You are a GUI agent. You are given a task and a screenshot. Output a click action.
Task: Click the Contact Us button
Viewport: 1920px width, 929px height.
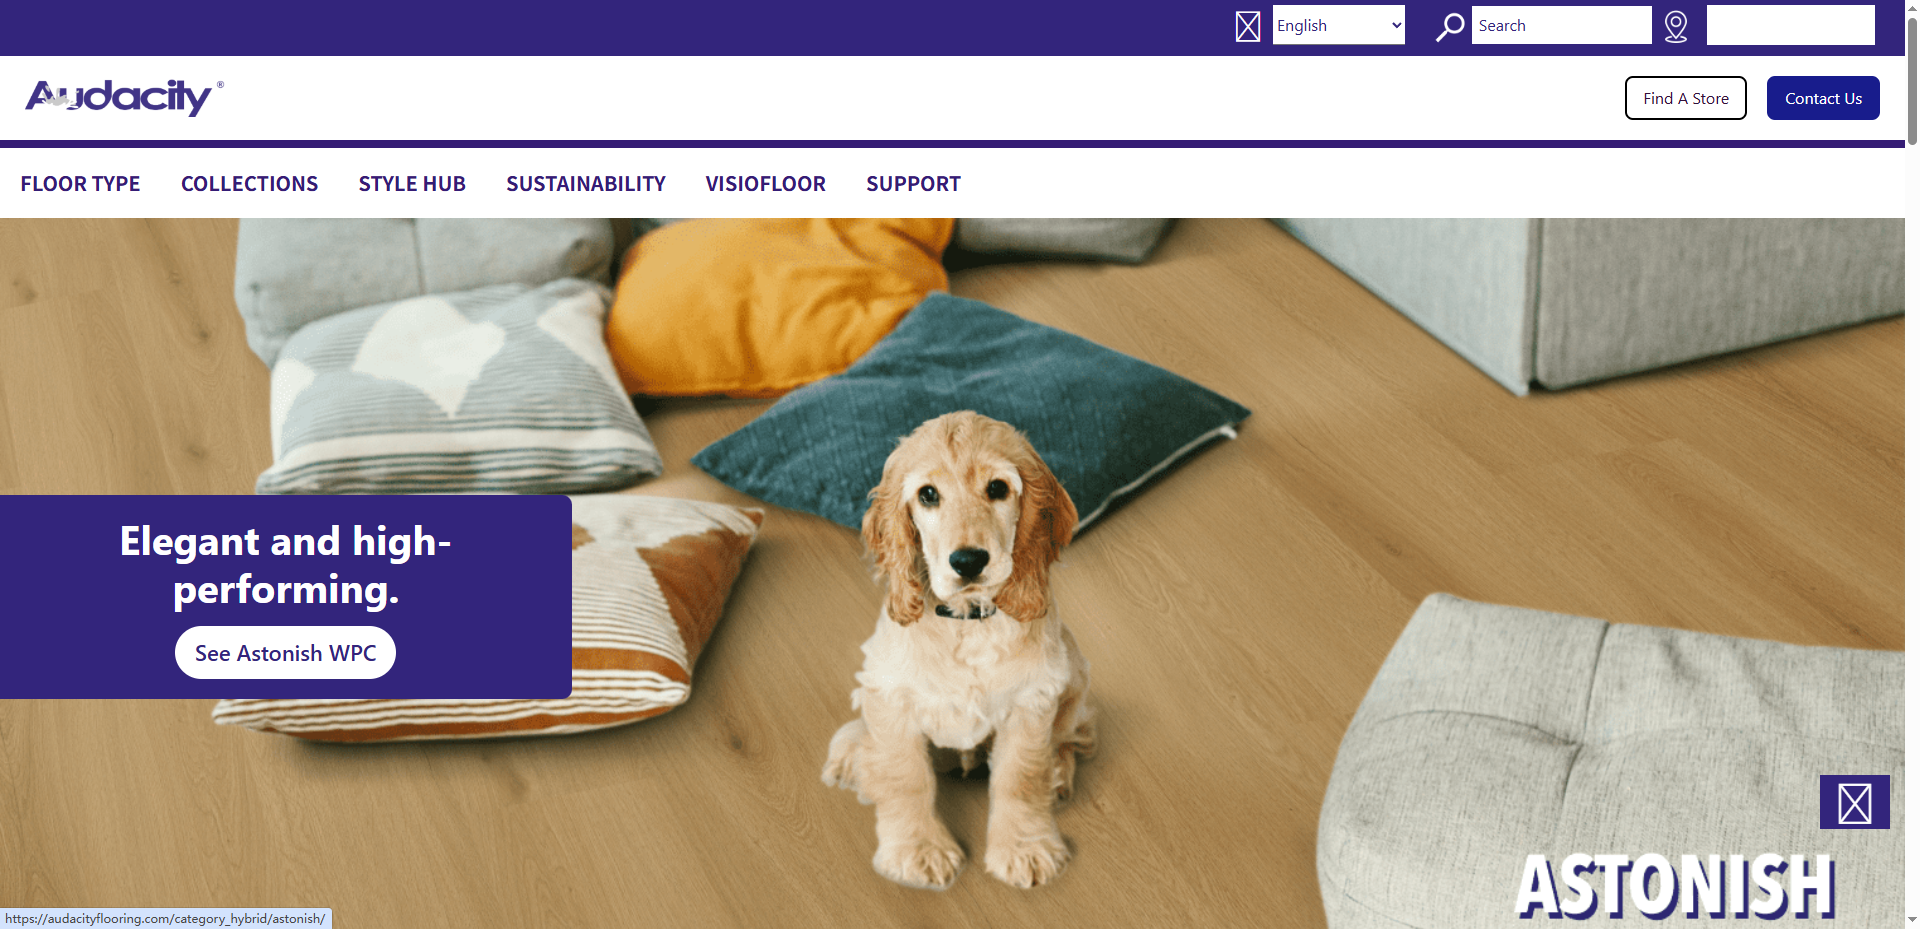1823,98
